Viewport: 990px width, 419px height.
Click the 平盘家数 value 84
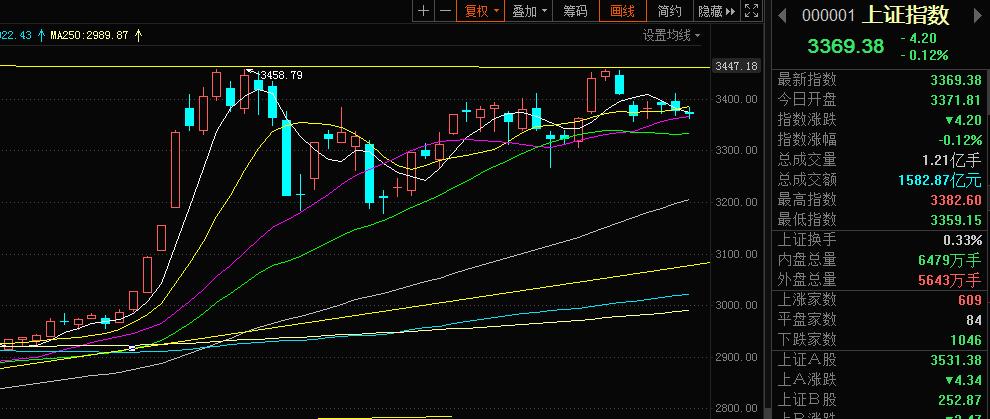[x=974, y=320]
